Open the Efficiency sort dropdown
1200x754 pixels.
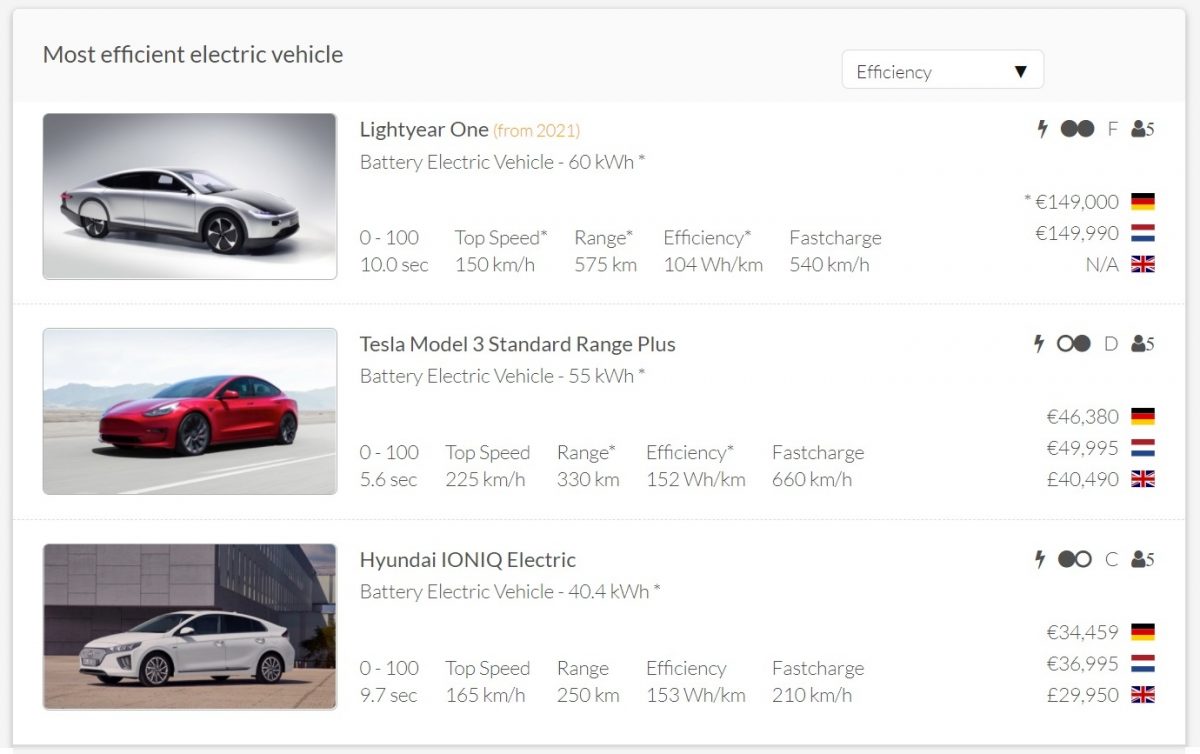(942, 71)
